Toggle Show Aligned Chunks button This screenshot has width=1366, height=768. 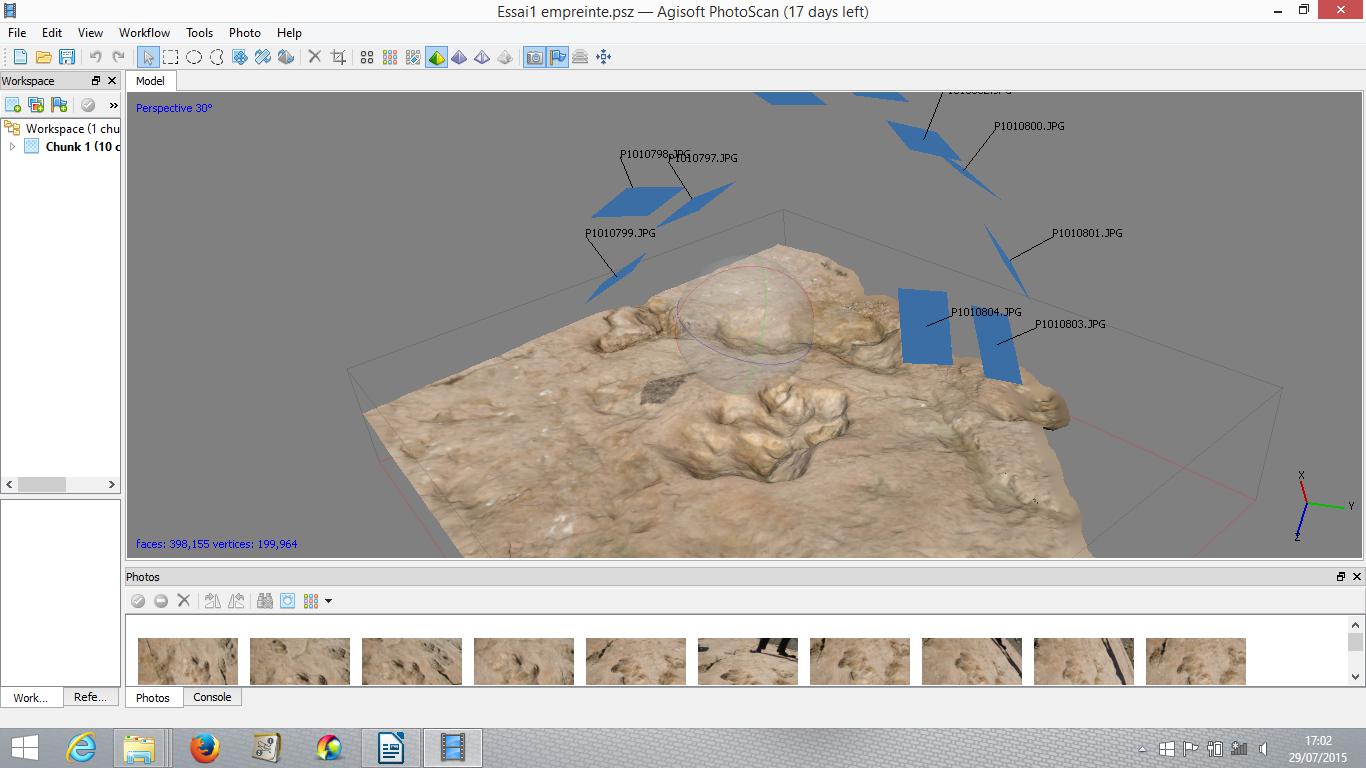point(580,57)
